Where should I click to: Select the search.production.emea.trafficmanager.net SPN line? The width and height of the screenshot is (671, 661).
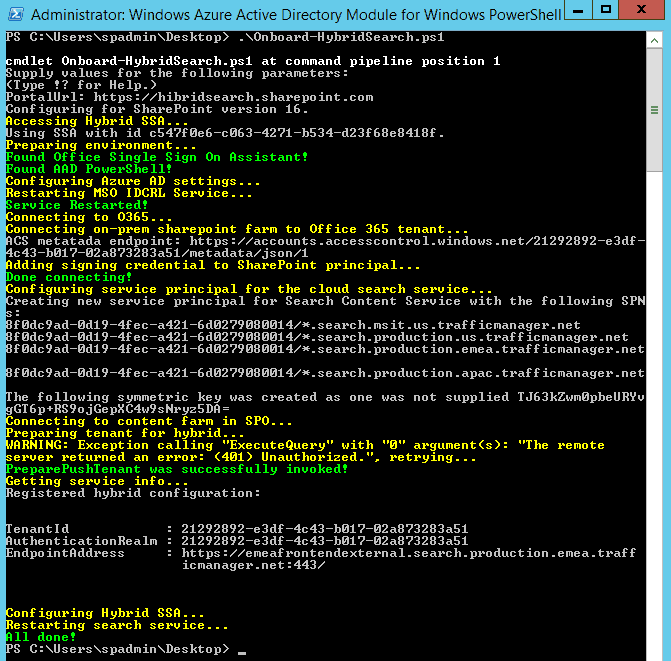(x=325, y=349)
